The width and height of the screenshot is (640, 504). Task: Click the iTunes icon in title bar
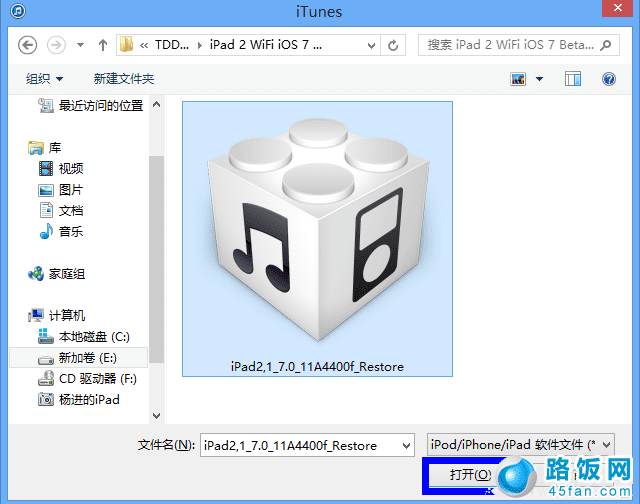18,11
